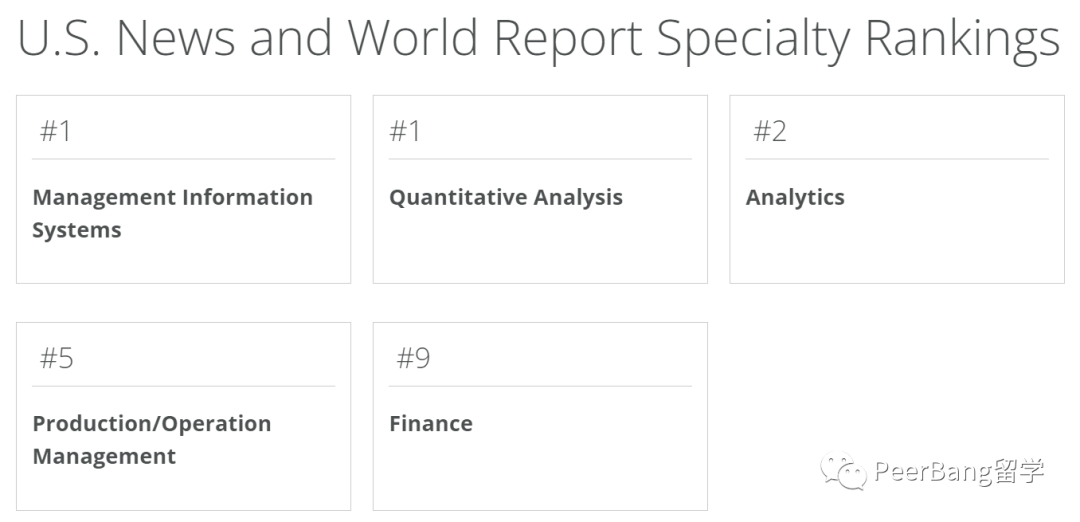The height and width of the screenshot is (522, 1080).
Task: Click the Production/Operation Management label text
Action: pos(152,440)
